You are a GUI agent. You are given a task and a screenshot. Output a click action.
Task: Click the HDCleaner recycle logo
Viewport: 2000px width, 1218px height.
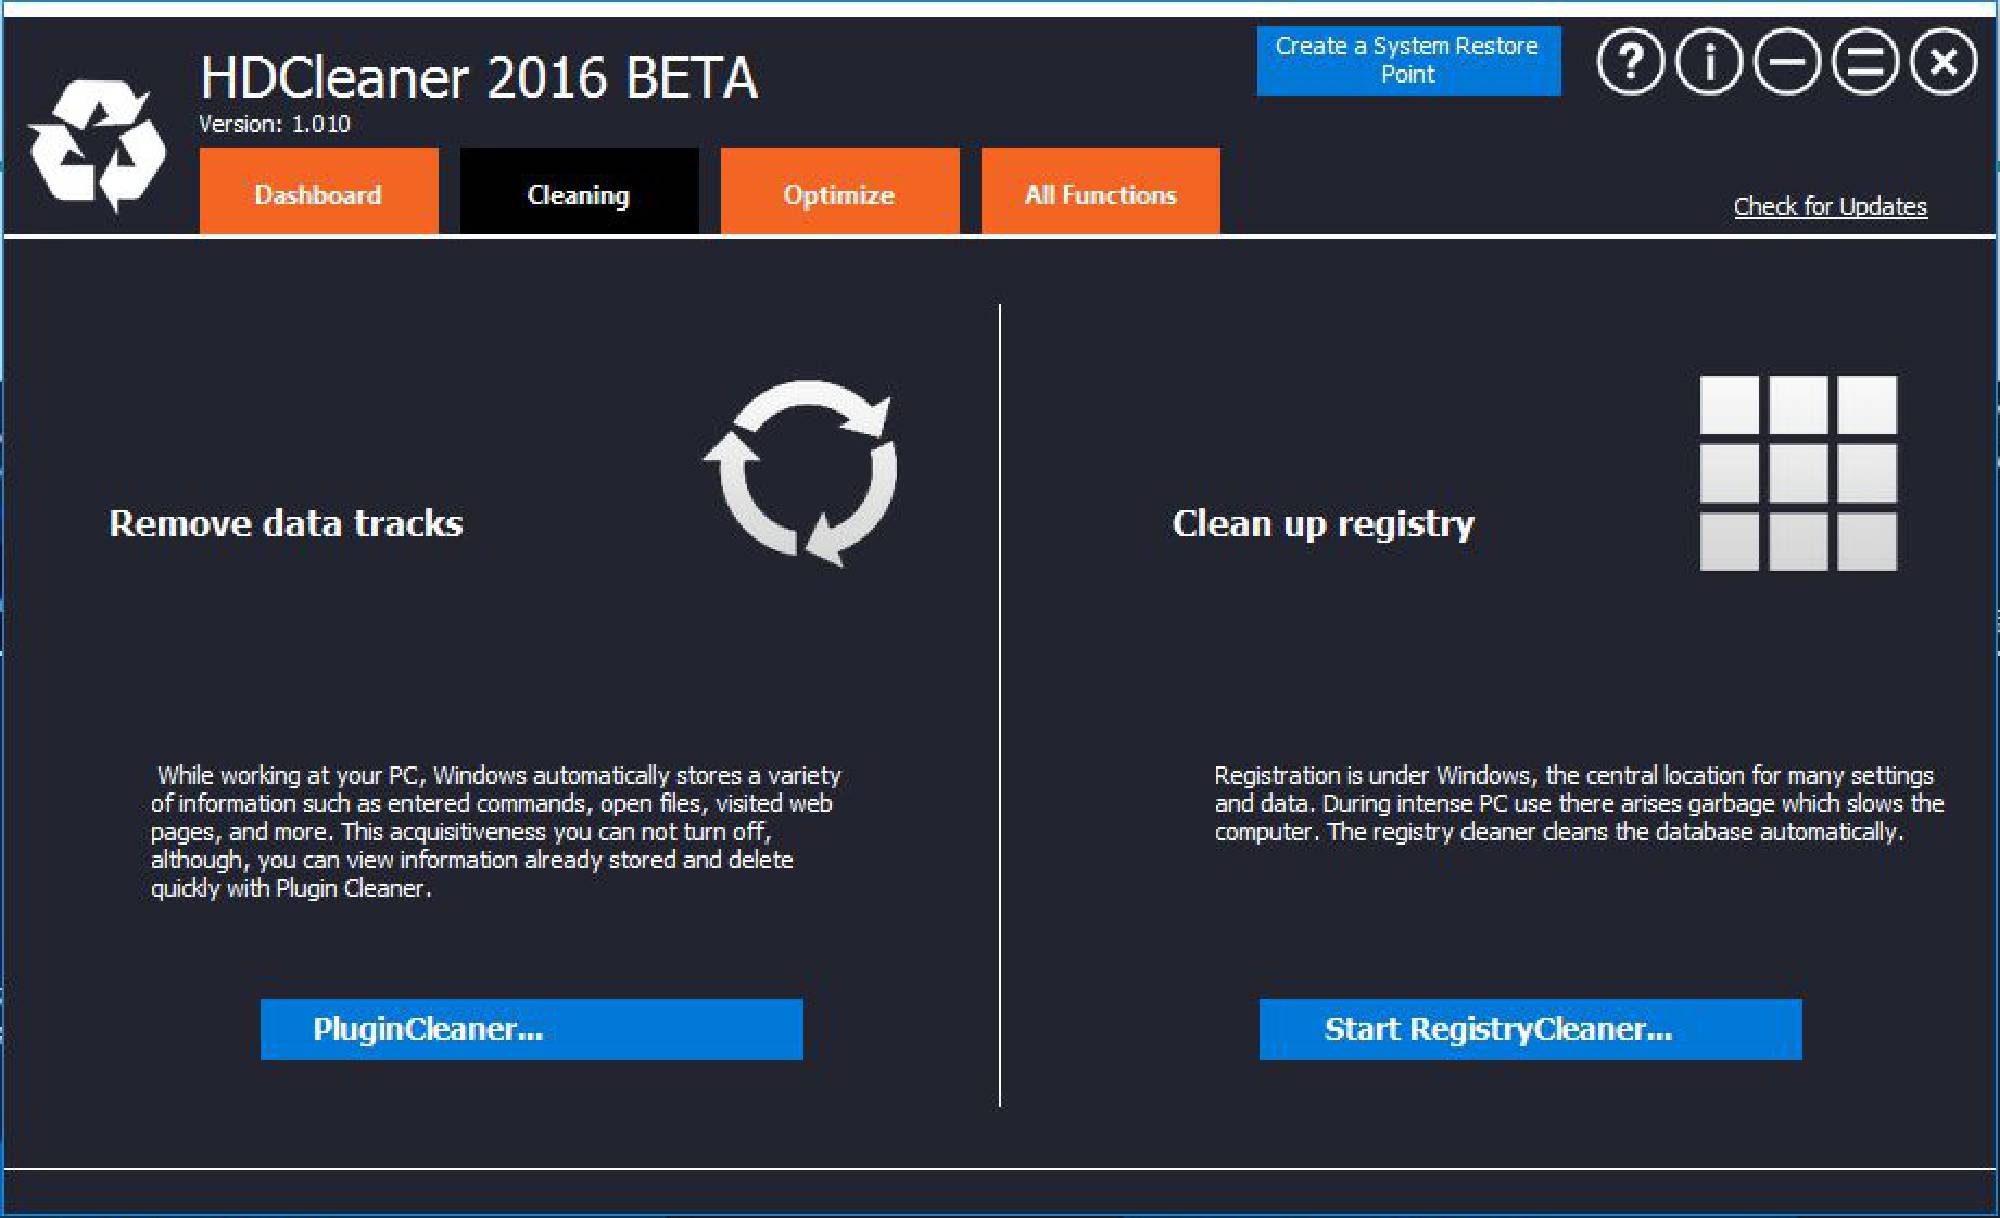[x=98, y=145]
